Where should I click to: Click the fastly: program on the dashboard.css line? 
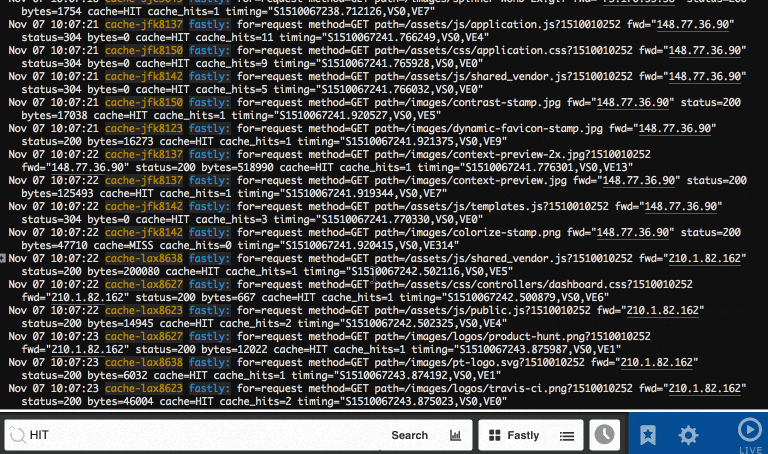209,284
